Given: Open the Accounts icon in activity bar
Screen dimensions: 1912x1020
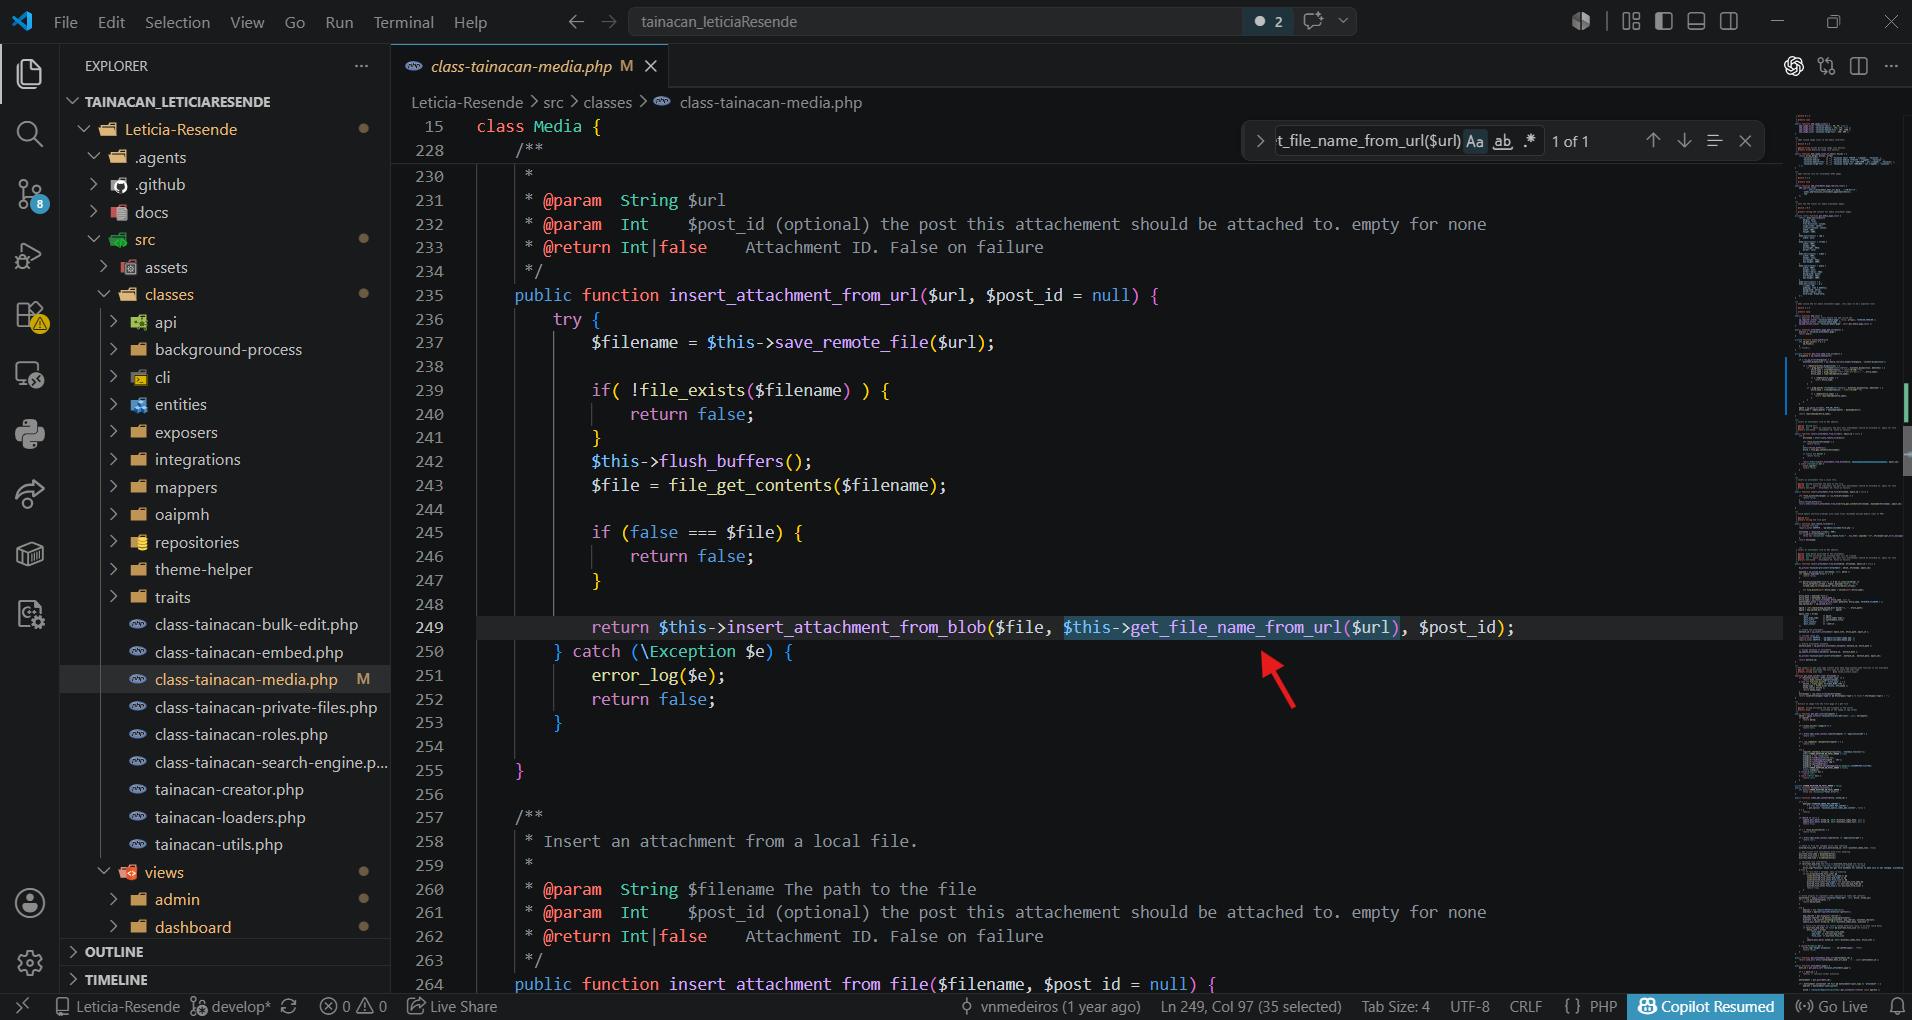Looking at the screenshot, I should pos(30,903).
